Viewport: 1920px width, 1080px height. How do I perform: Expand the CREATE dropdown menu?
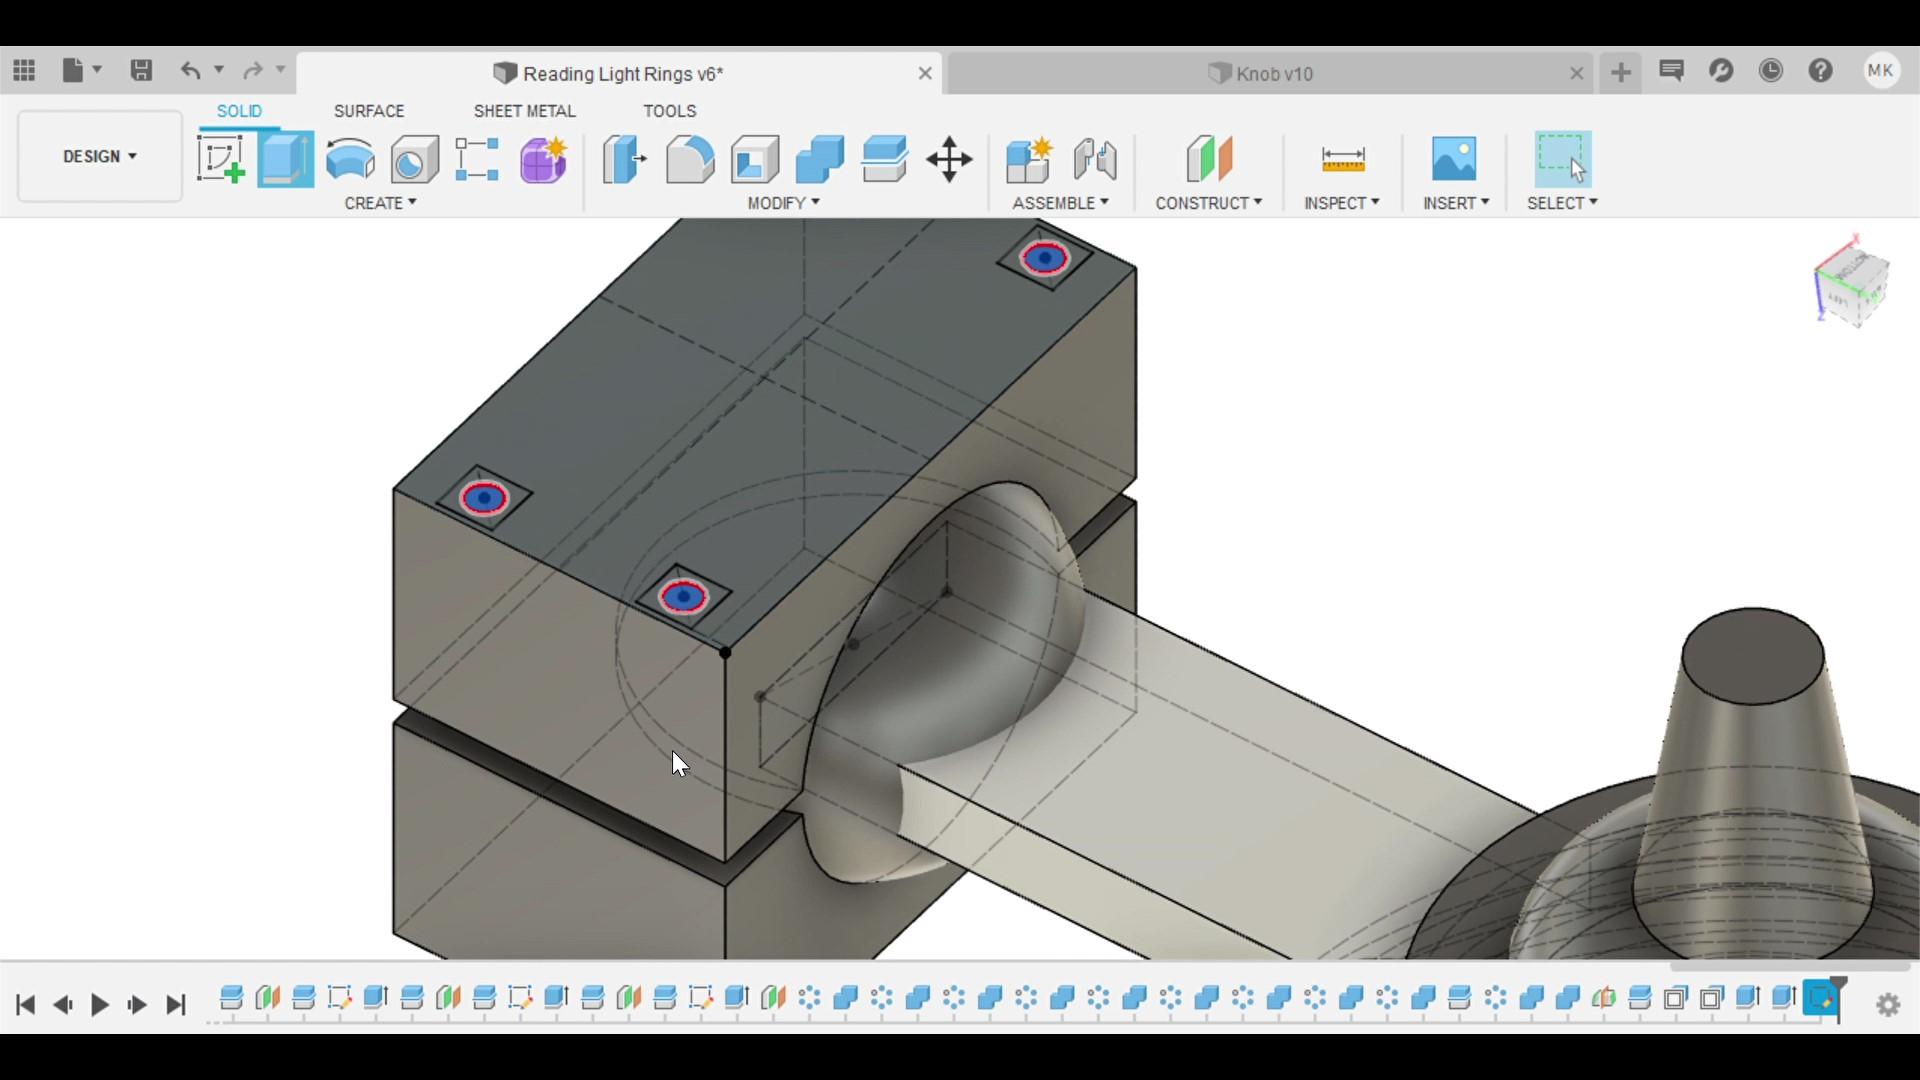pyautogui.click(x=380, y=203)
